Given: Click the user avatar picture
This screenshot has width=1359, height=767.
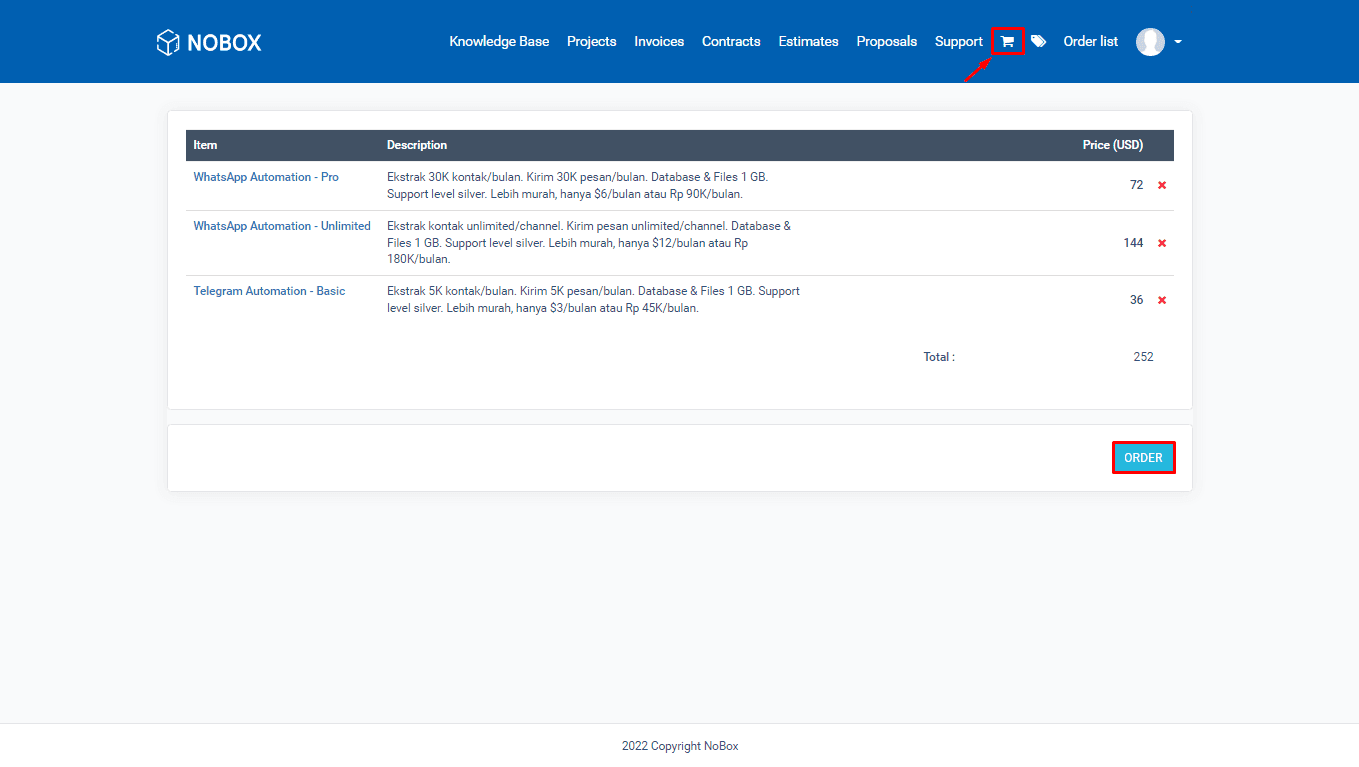Looking at the screenshot, I should 1149,41.
